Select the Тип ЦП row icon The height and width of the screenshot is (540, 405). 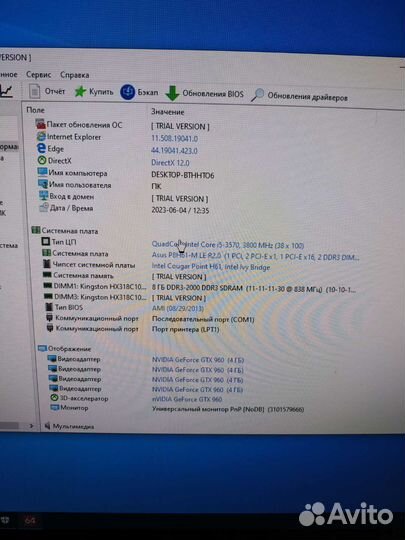pos(45,241)
